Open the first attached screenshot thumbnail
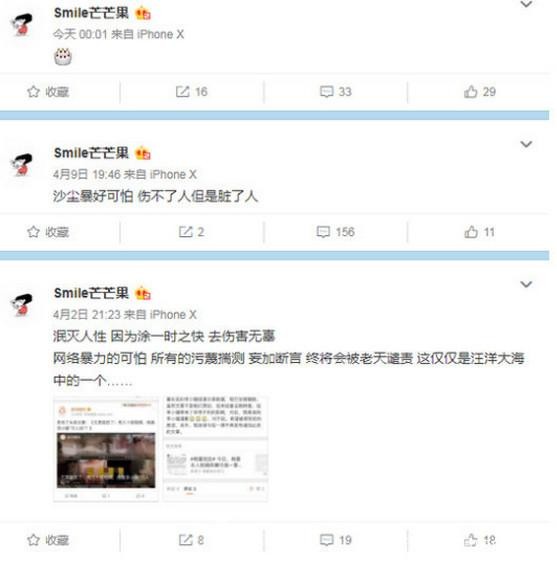 point(106,449)
